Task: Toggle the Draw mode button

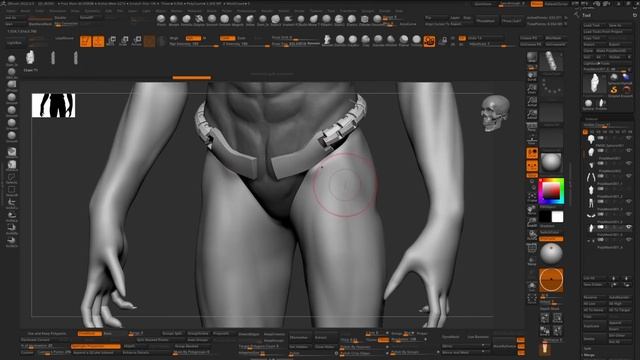Action: [x=98, y=41]
